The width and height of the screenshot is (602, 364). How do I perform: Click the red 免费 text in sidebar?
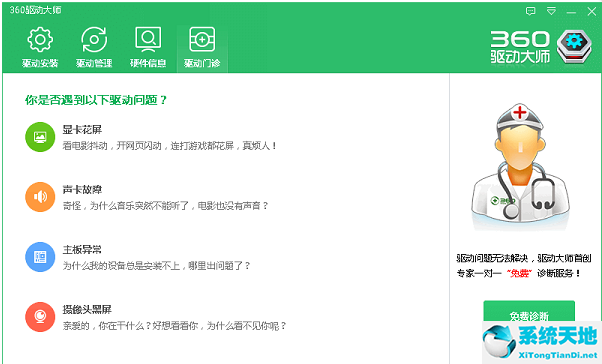pos(519,273)
